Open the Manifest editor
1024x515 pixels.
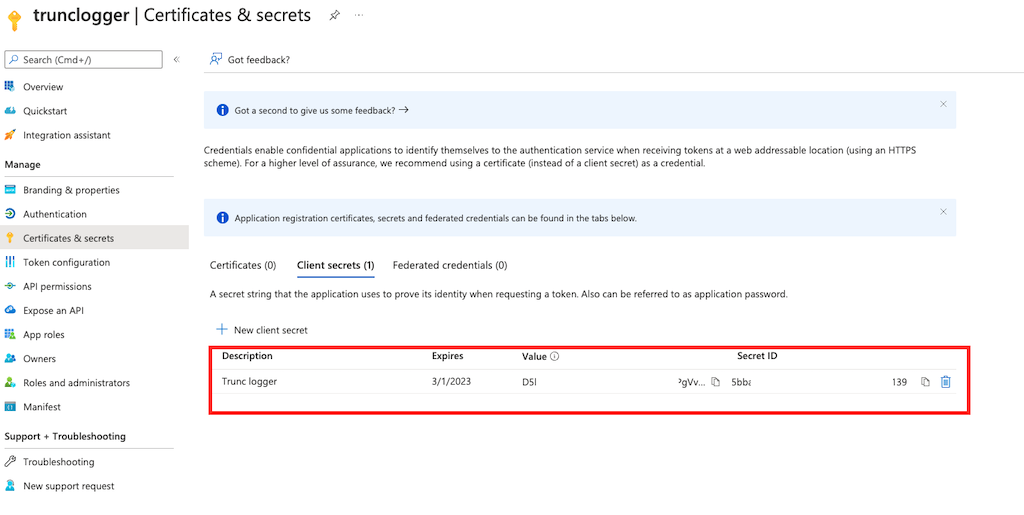click(x=42, y=407)
